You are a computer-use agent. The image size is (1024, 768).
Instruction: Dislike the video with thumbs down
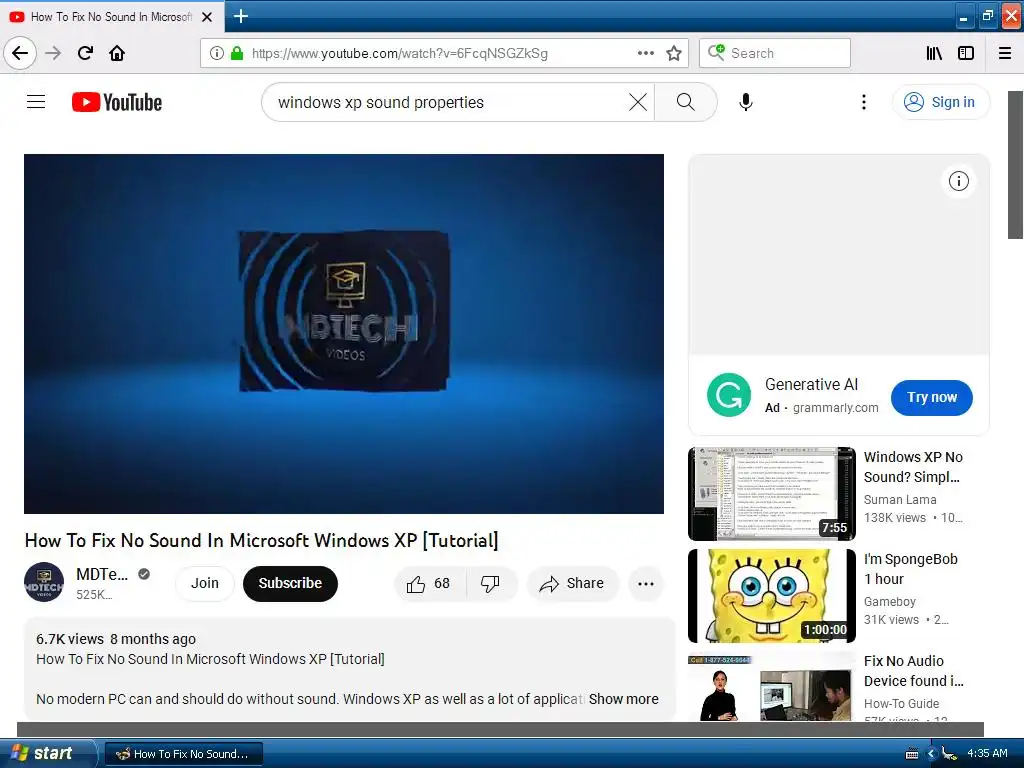pos(490,584)
